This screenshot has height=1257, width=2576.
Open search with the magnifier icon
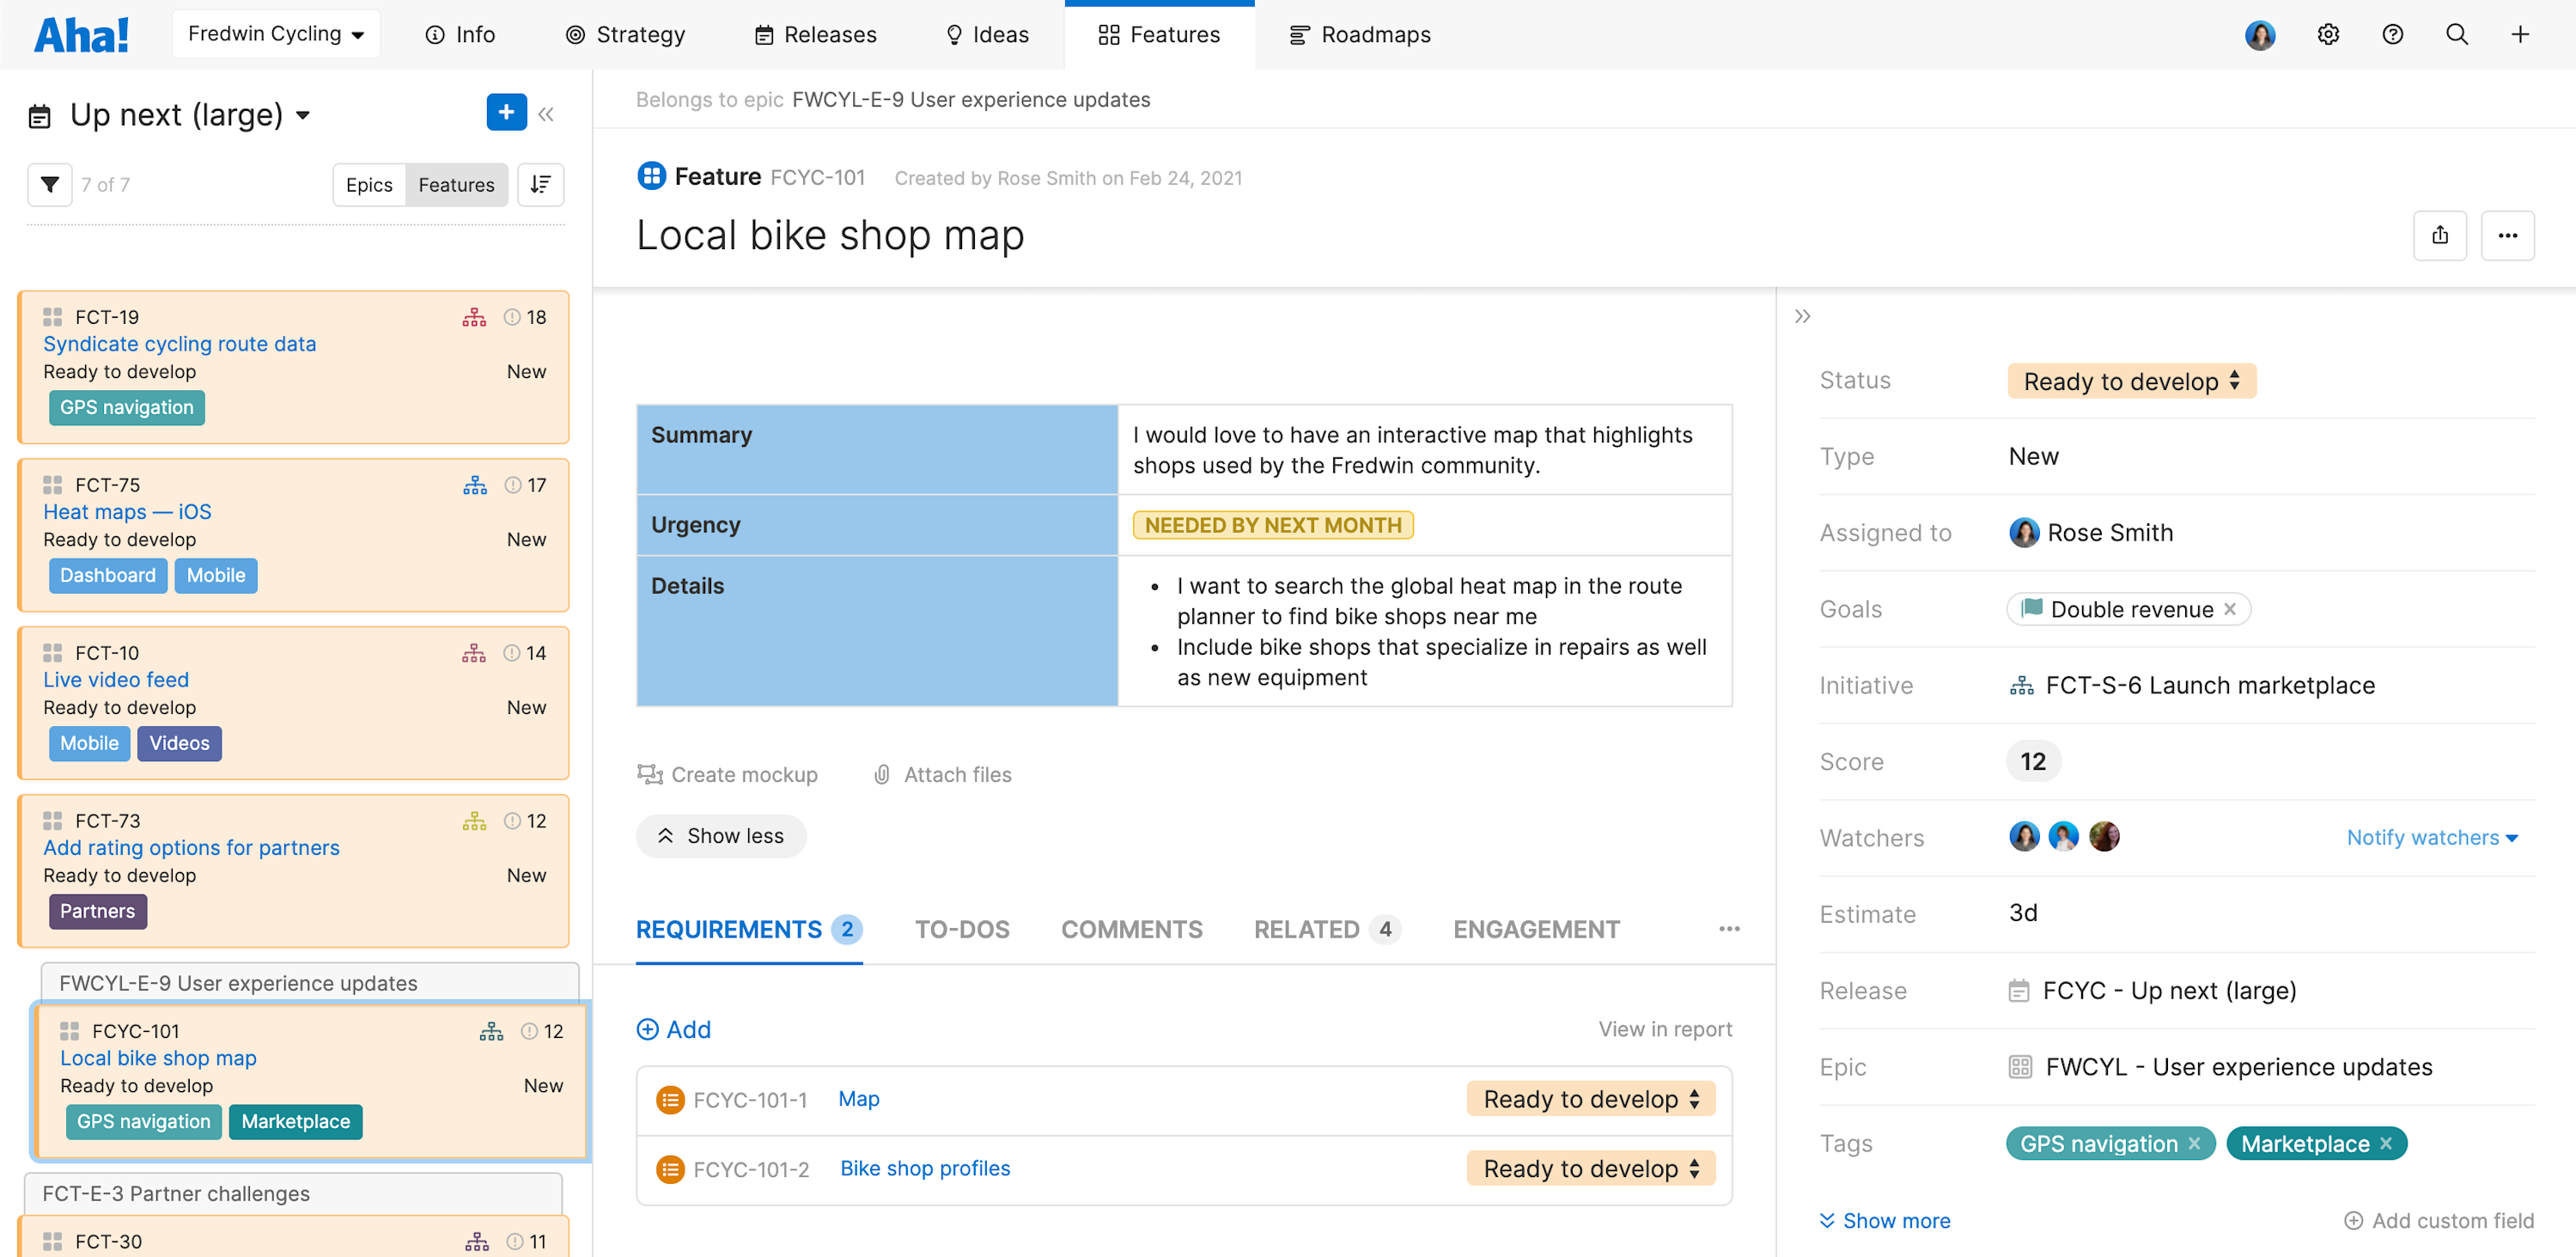click(2457, 34)
